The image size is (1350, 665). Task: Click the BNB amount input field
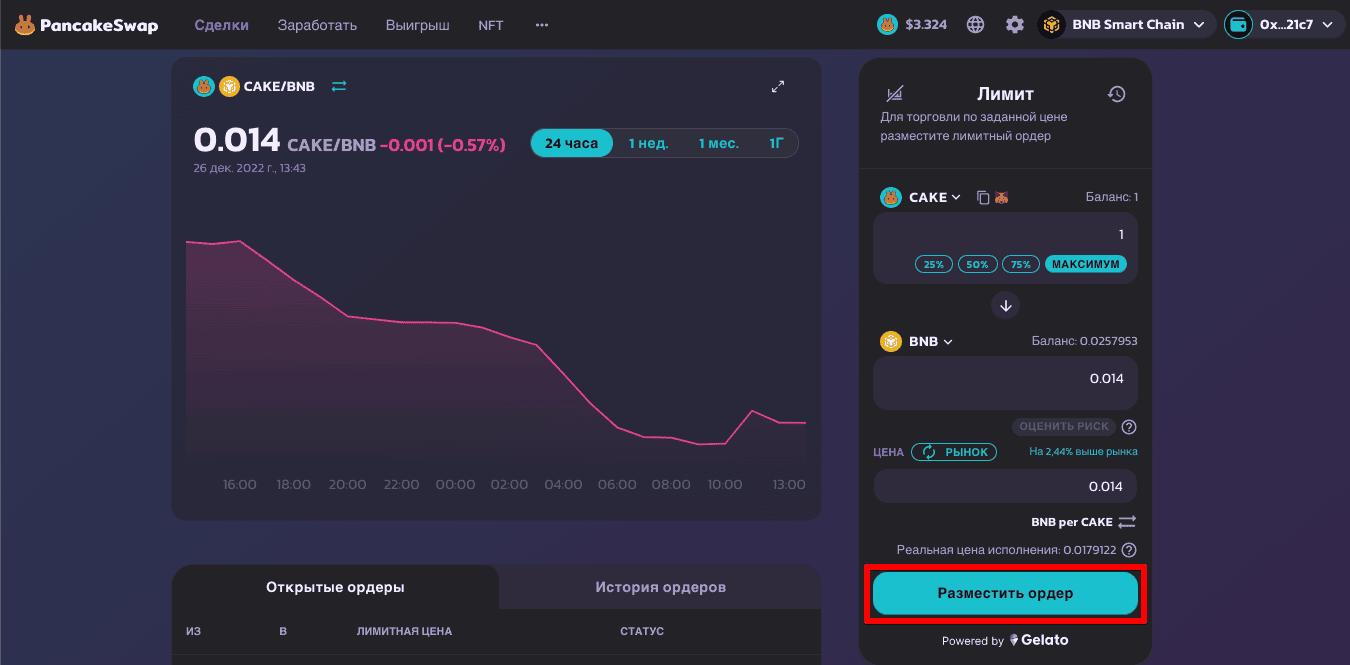point(1006,383)
